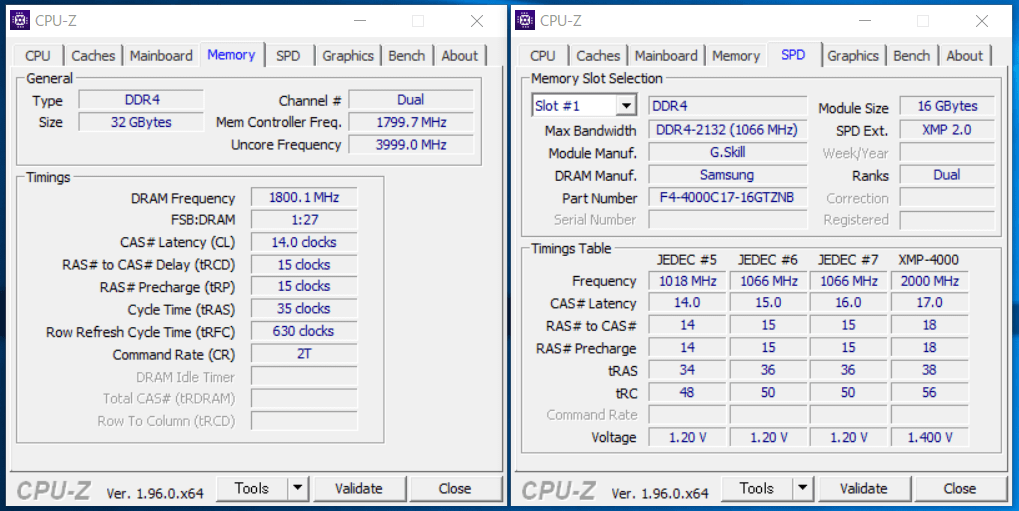The height and width of the screenshot is (511, 1019).
Task: Click Validate button in right CPU-Z window
Action: pyautogui.click(x=864, y=488)
